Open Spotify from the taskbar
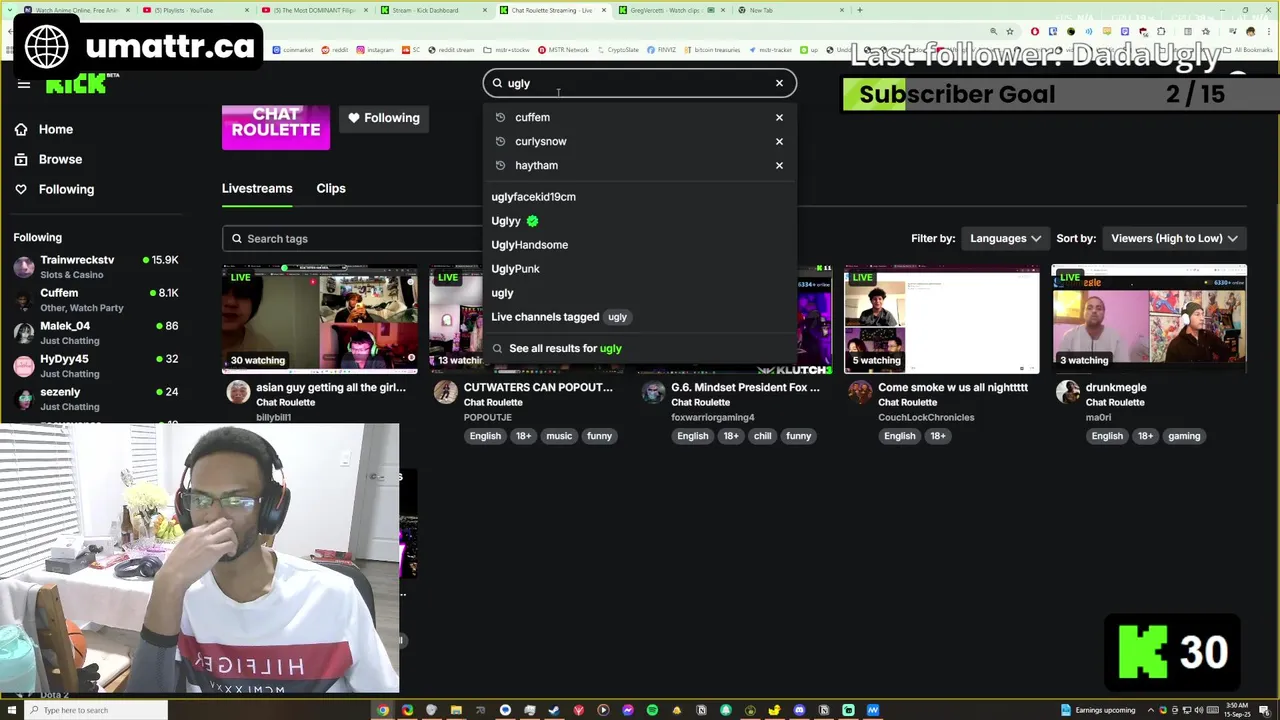 pos(652,710)
